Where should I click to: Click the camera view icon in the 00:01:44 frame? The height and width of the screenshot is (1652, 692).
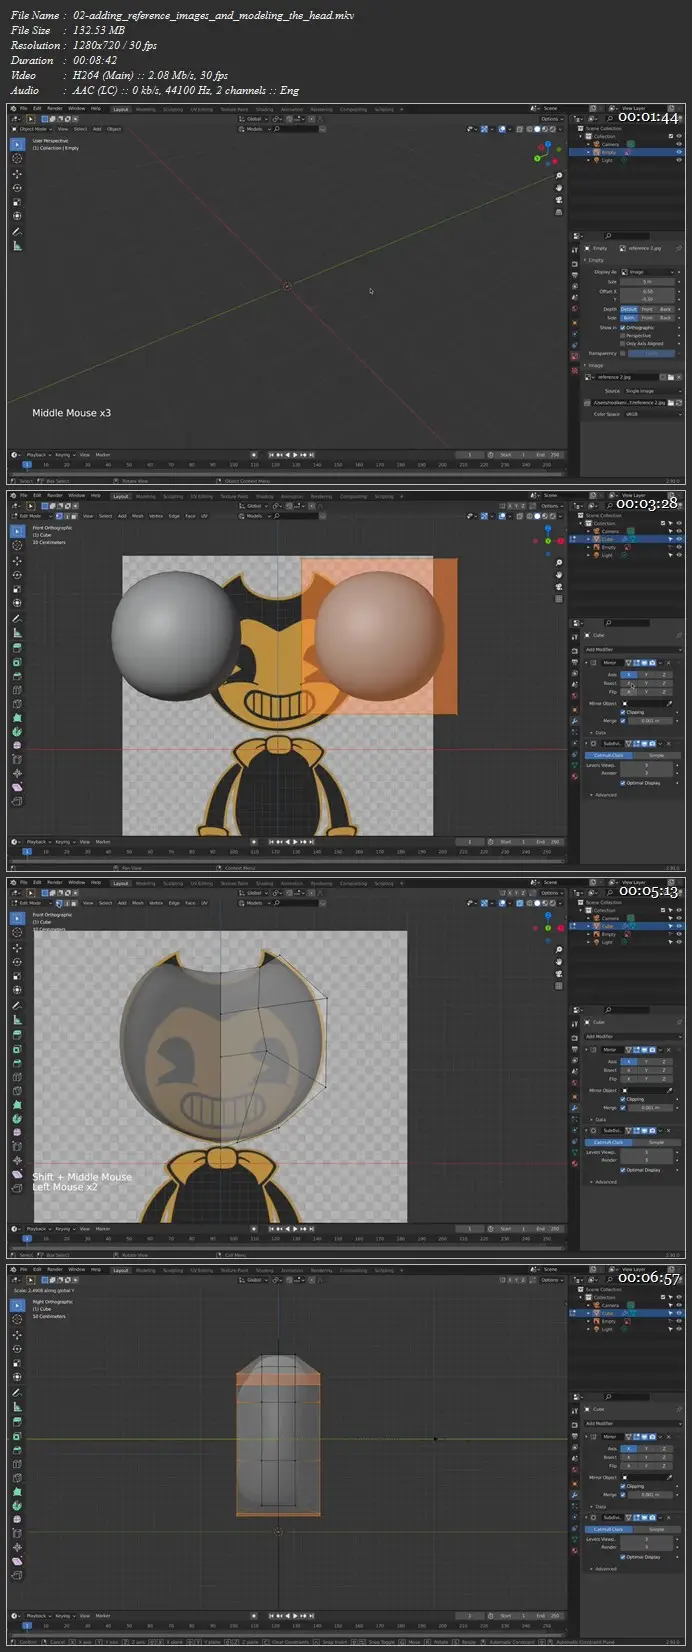[x=559, y=199]
